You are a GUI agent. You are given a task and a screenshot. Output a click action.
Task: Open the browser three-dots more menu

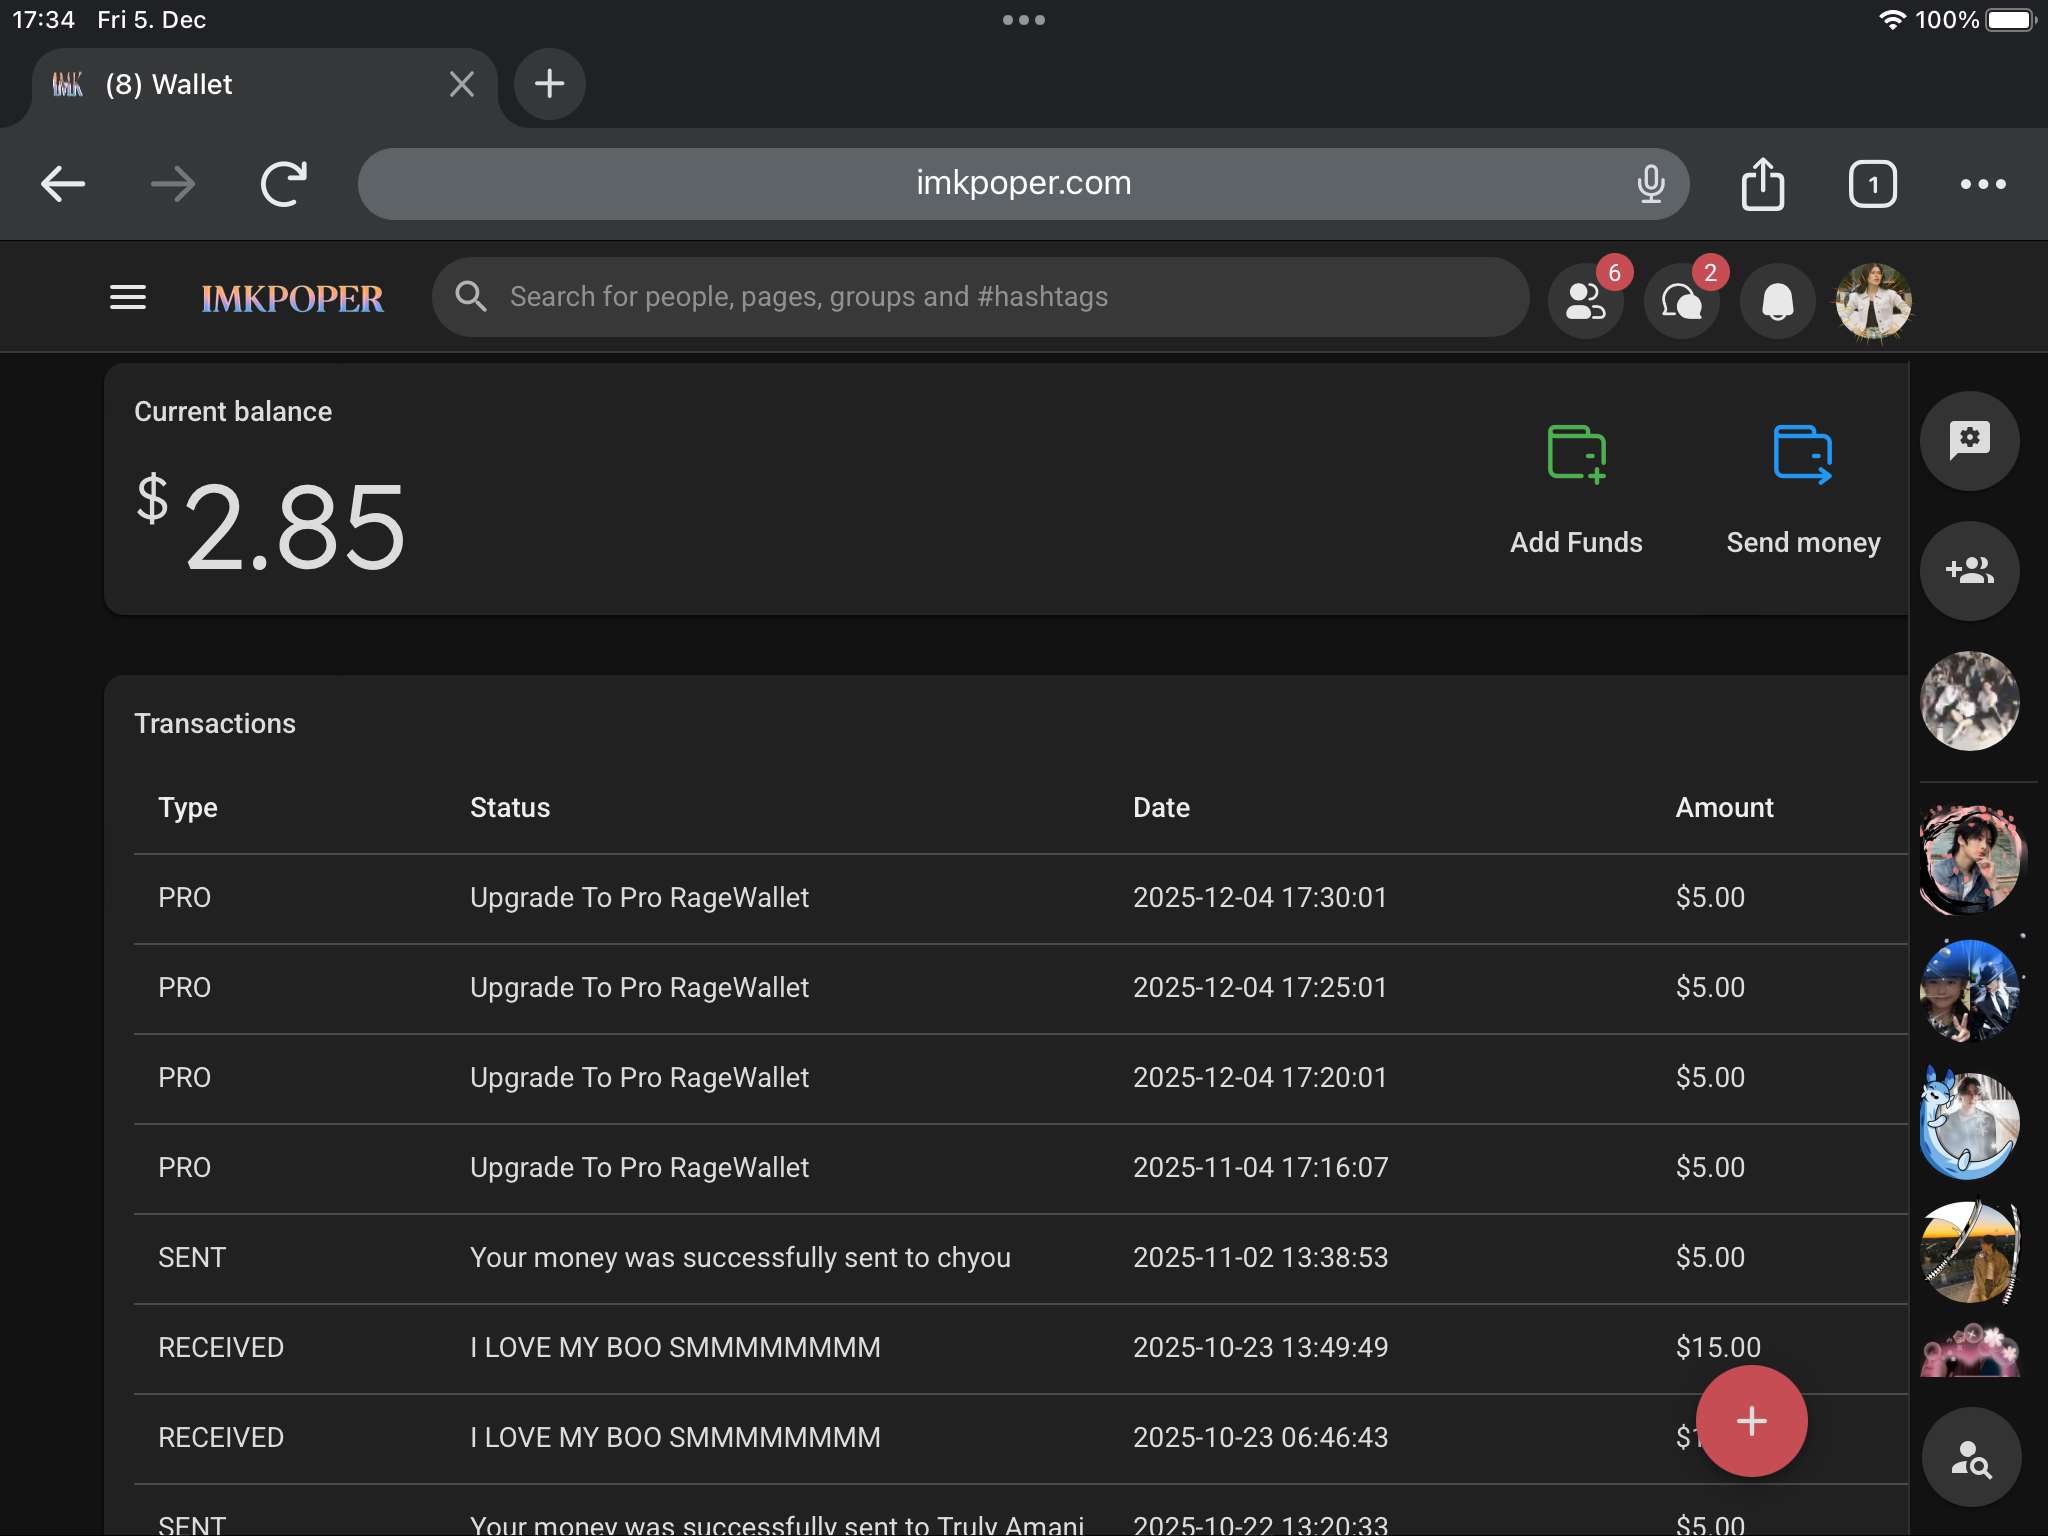1982,184
